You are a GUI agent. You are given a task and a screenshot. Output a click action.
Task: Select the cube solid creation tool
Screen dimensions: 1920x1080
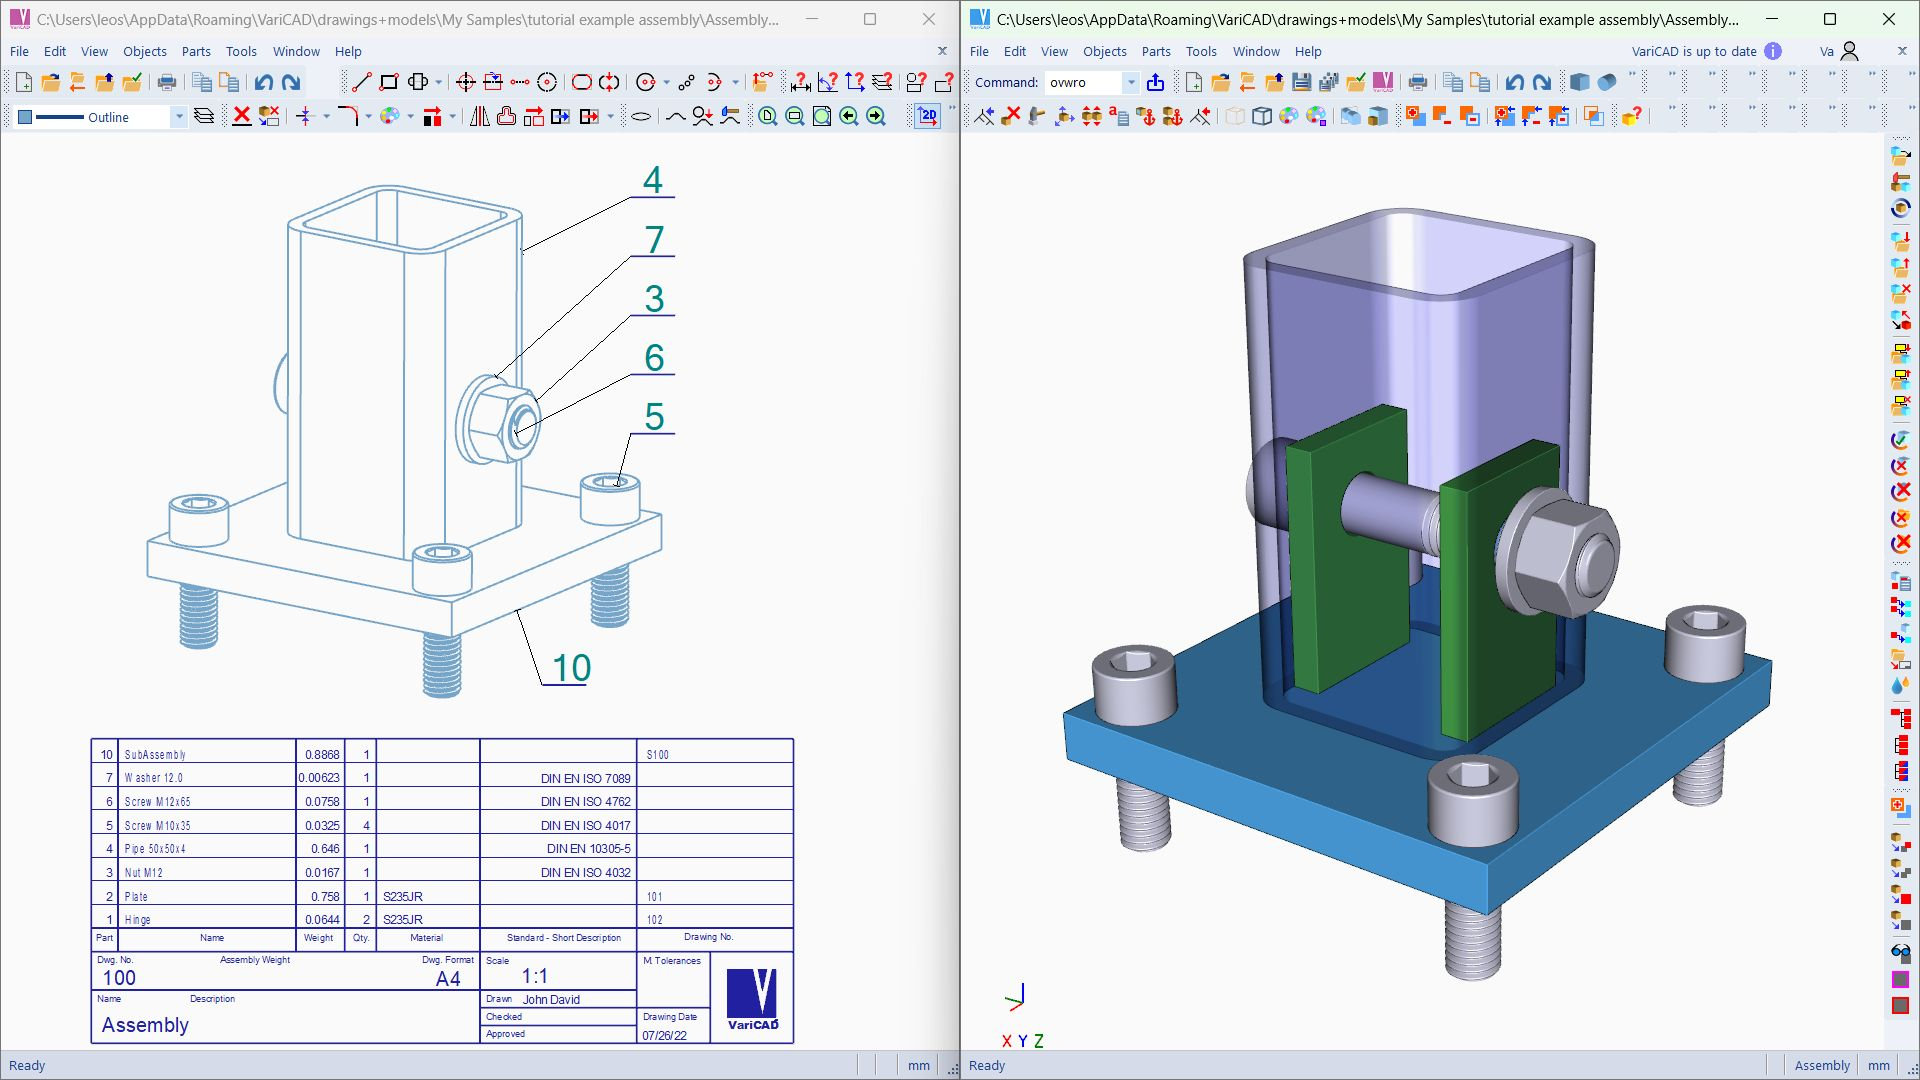click(1580, 83)
